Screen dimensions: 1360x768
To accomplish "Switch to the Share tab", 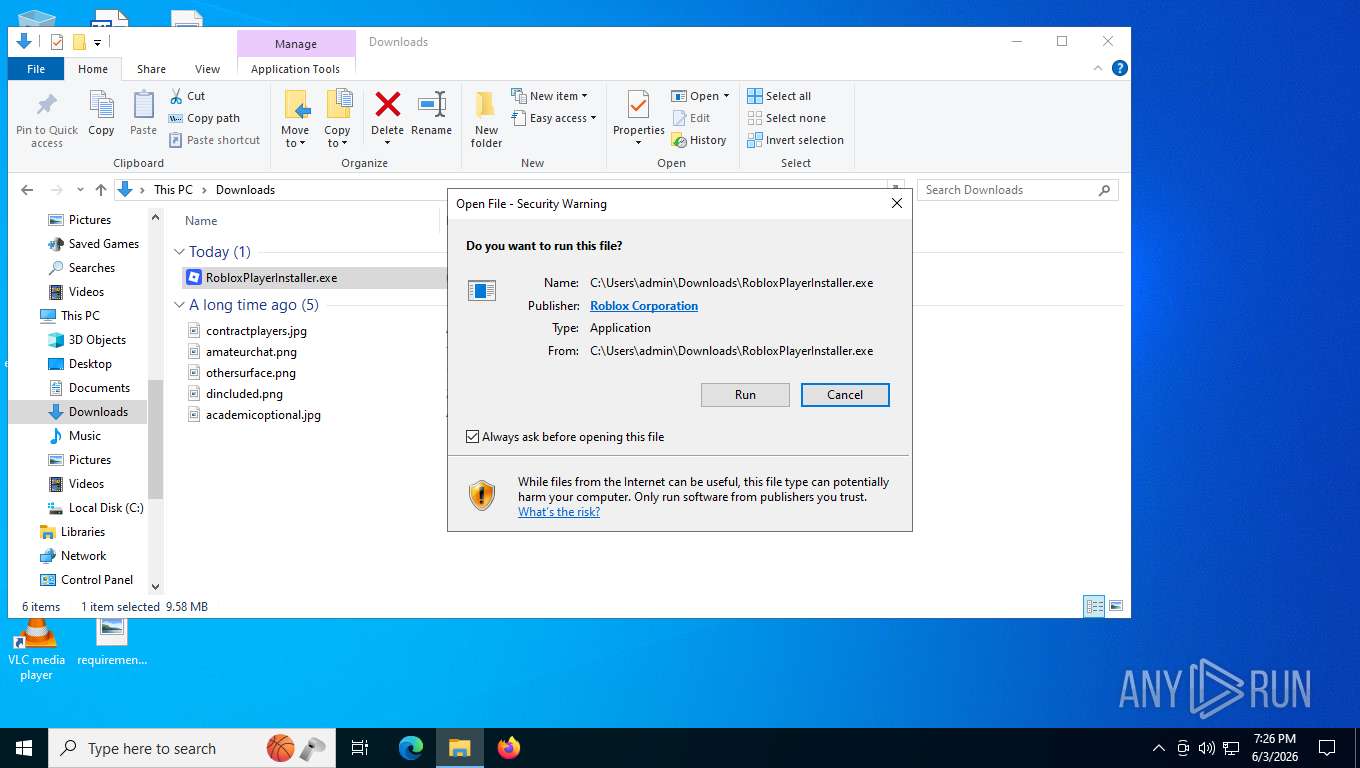I will [x=152, y=69].
